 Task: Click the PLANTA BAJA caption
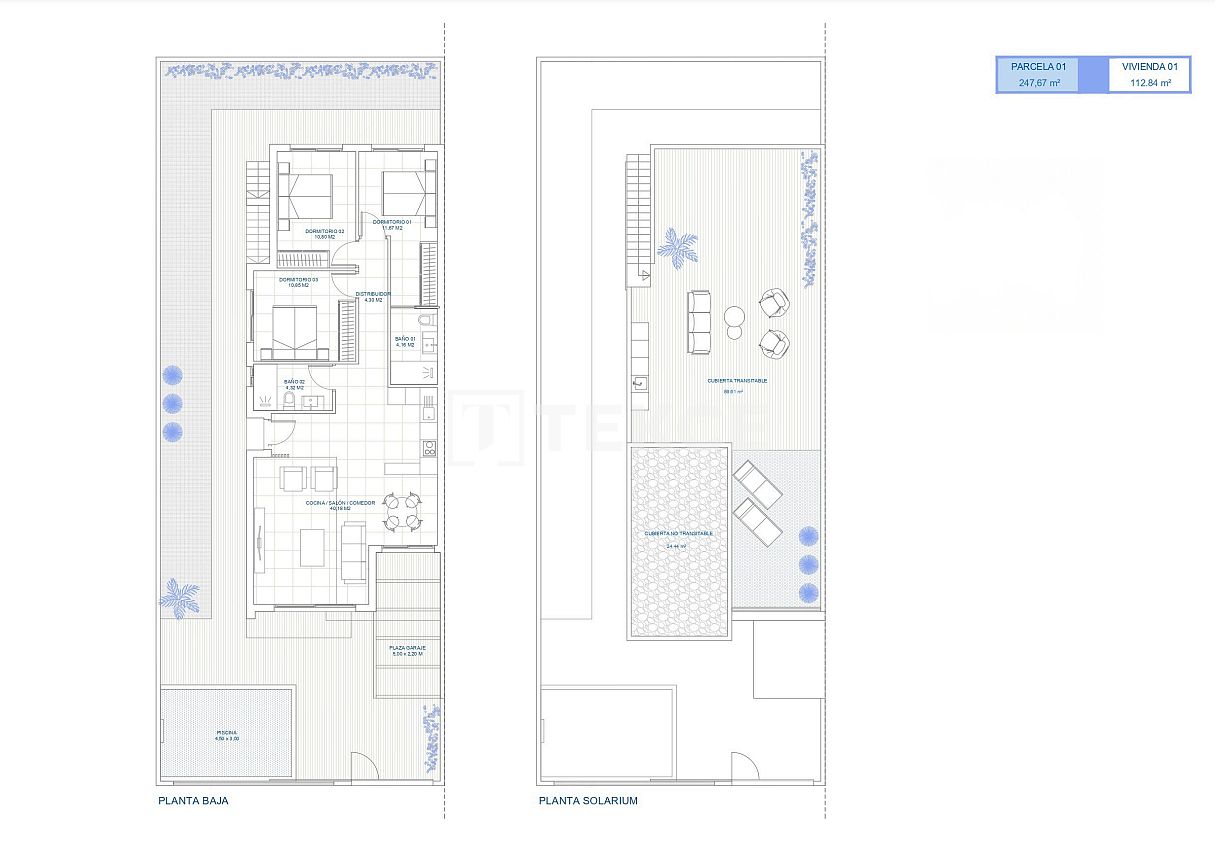click(193, 801)
